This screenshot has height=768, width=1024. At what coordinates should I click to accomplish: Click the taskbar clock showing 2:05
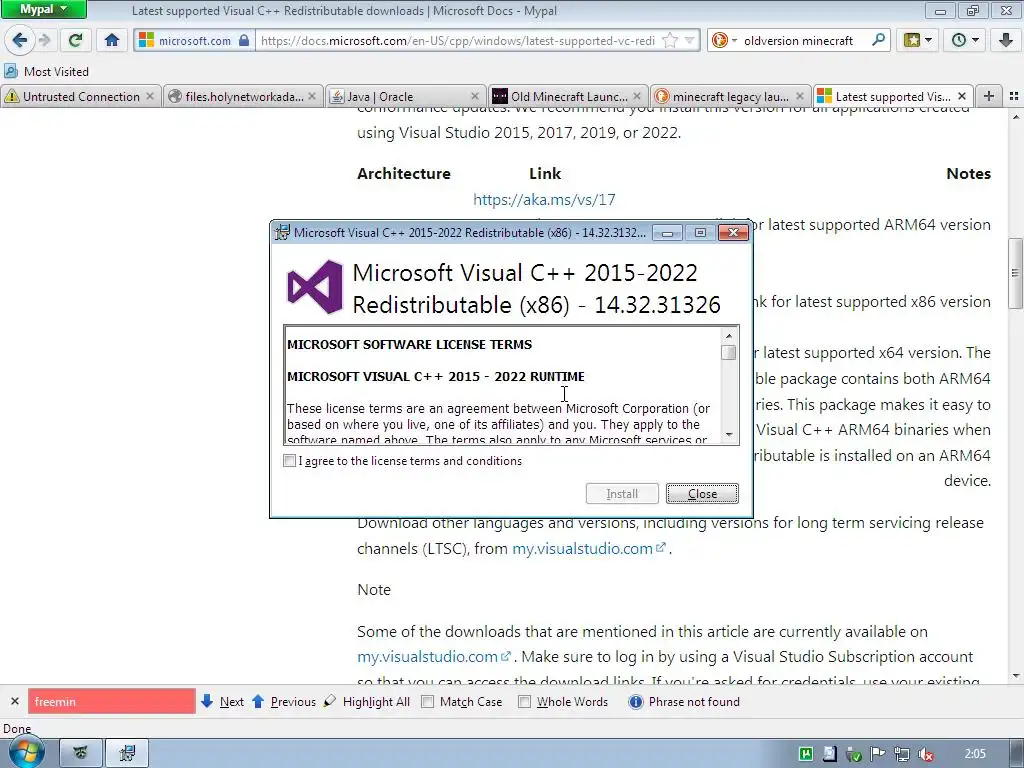975,754
